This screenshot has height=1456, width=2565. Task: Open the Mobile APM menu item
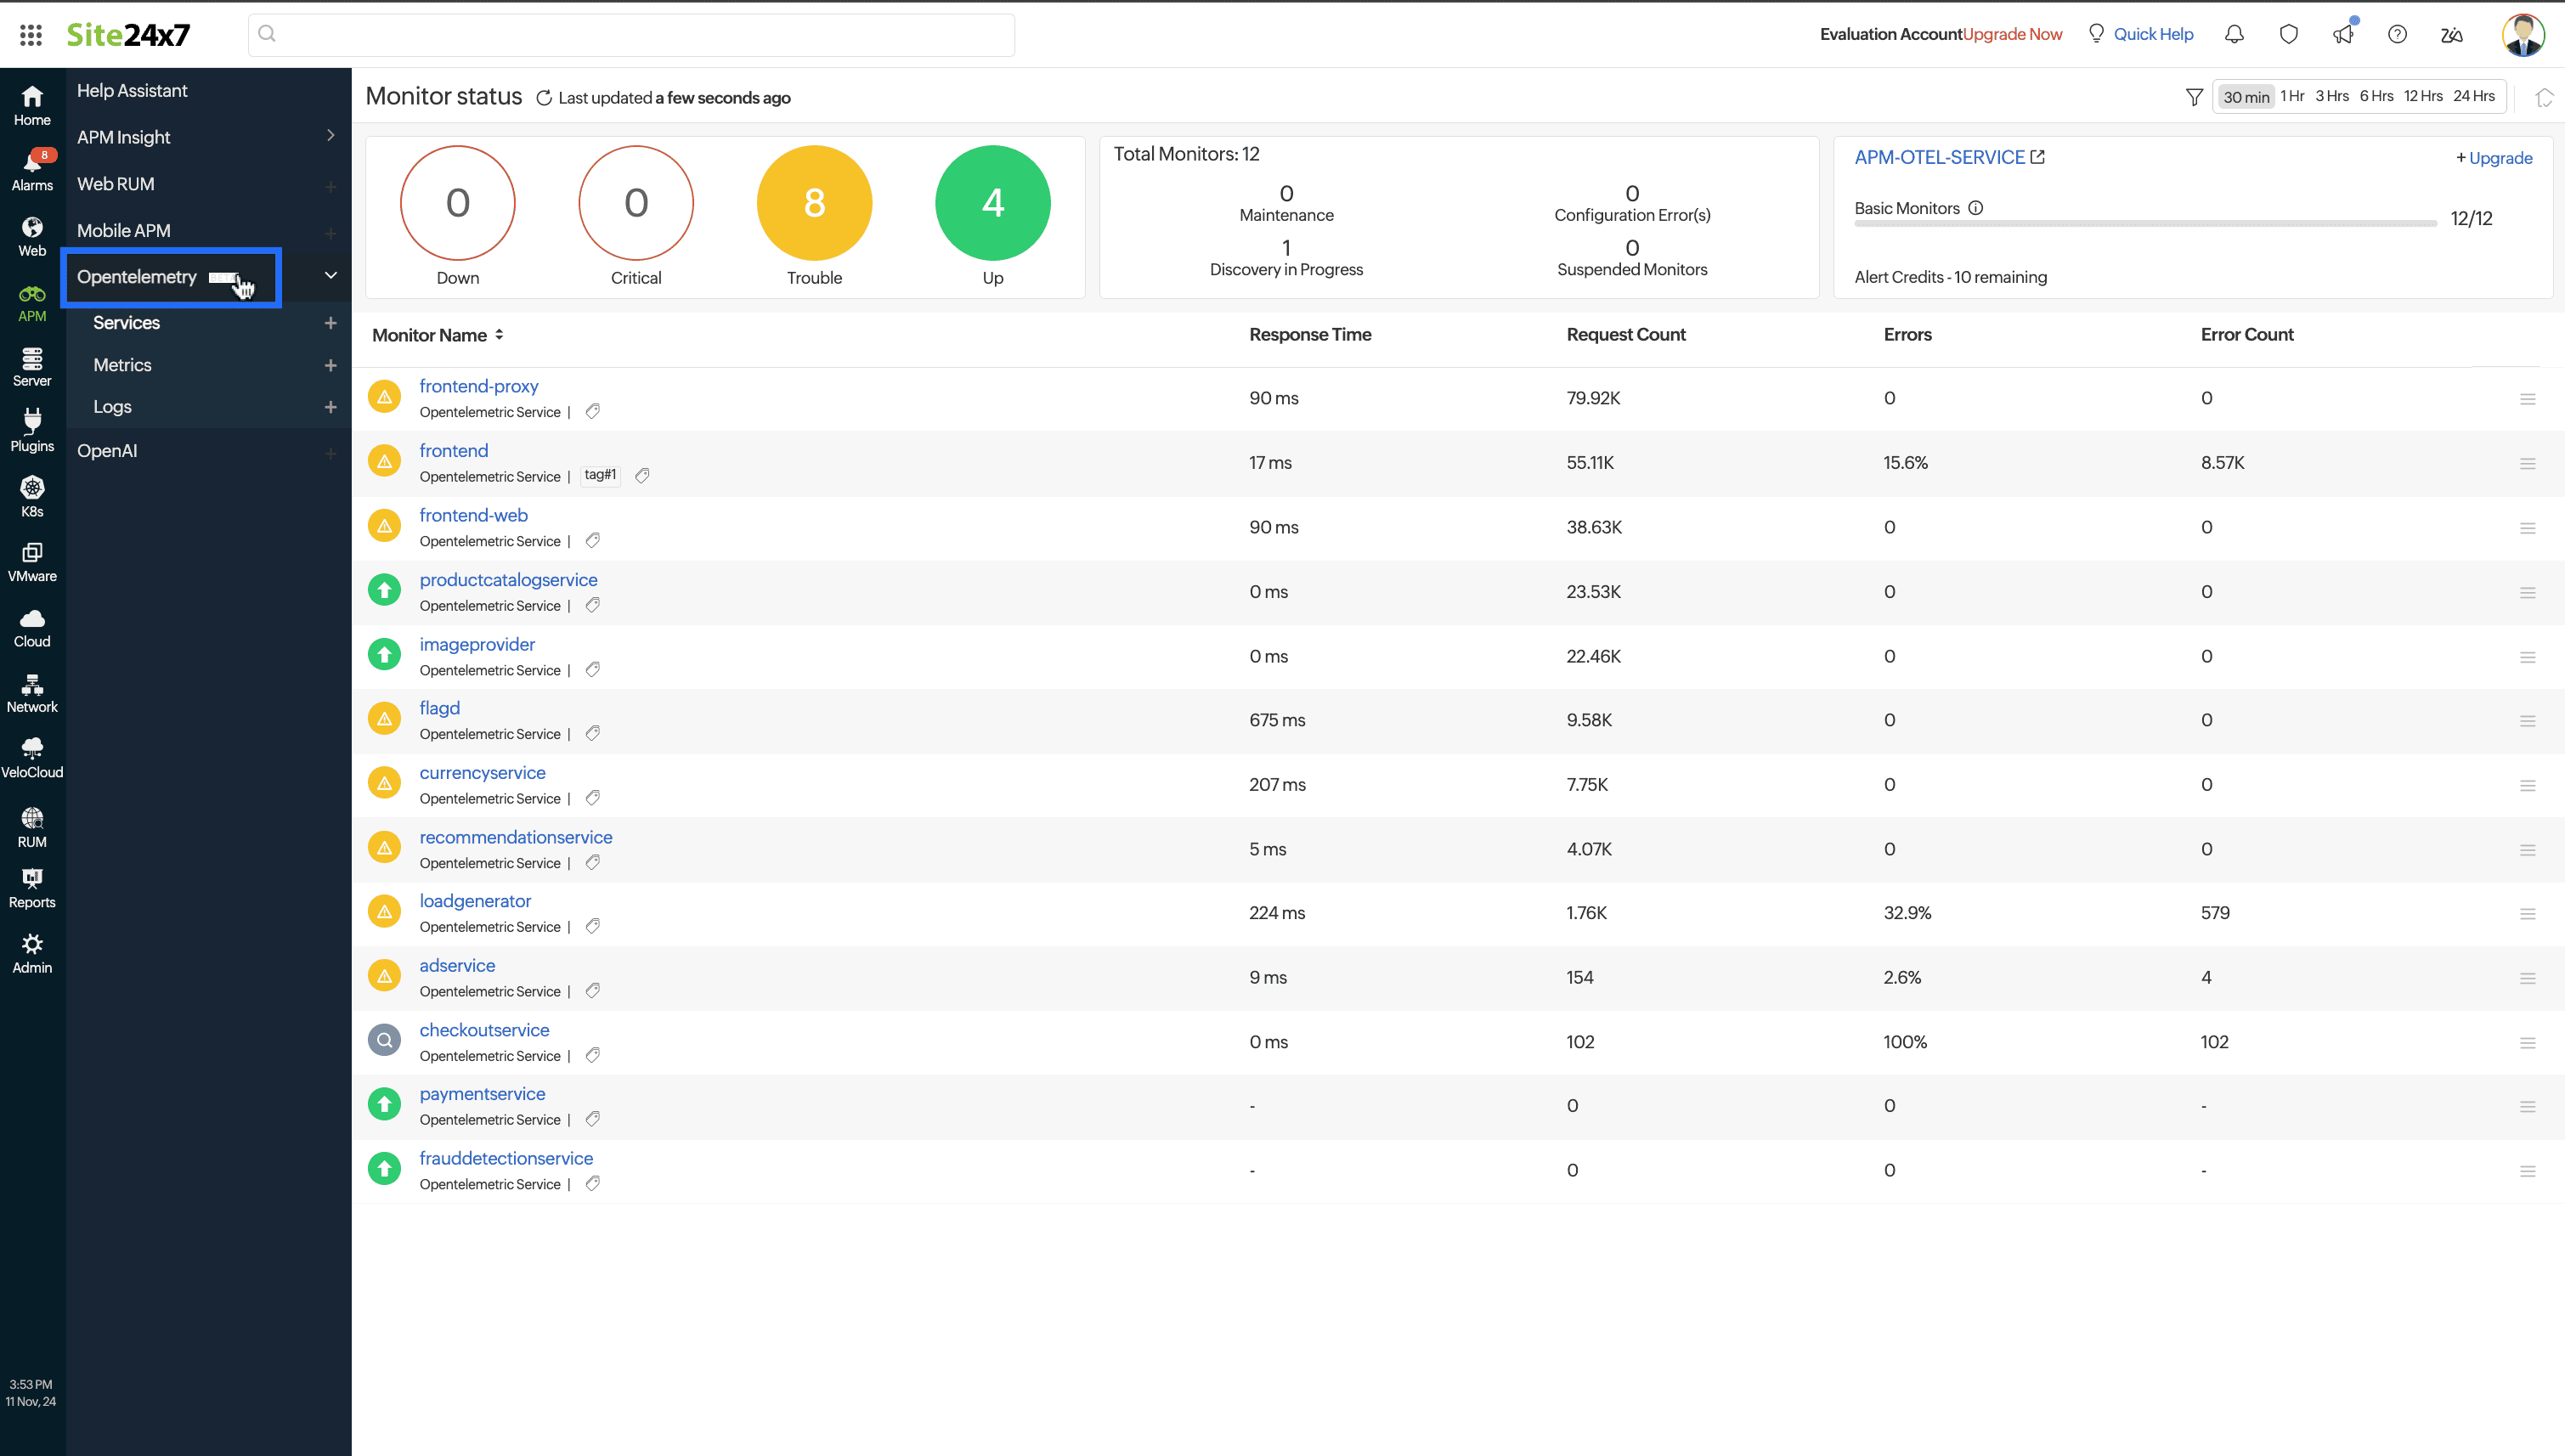[x=124, y=230]
